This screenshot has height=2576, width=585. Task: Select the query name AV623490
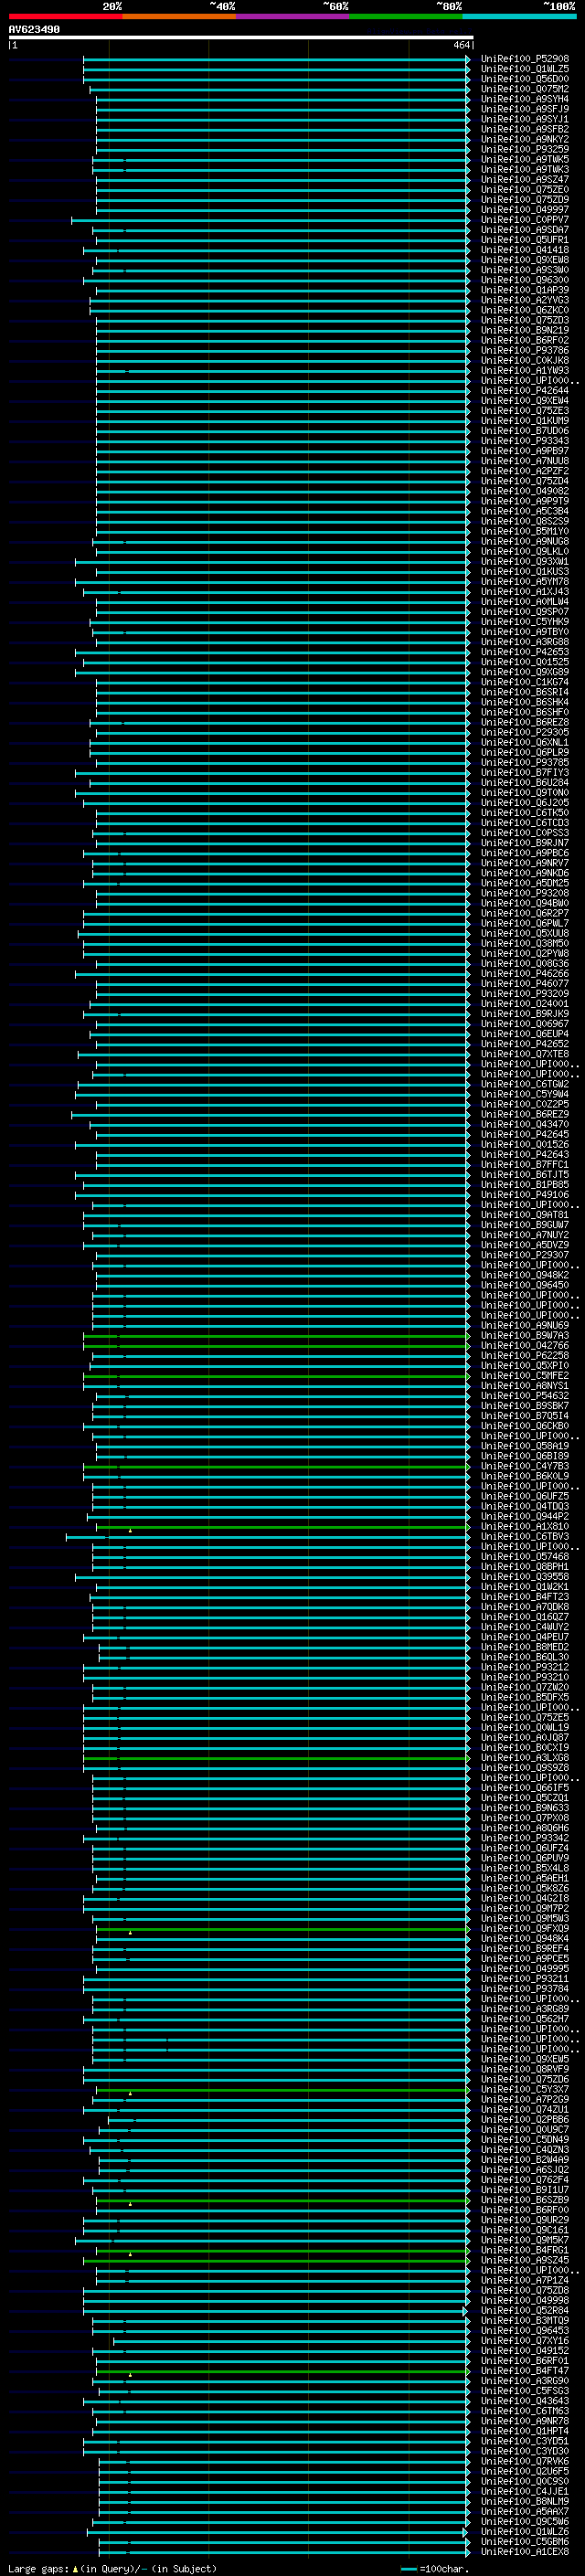[x=34, y=29]
